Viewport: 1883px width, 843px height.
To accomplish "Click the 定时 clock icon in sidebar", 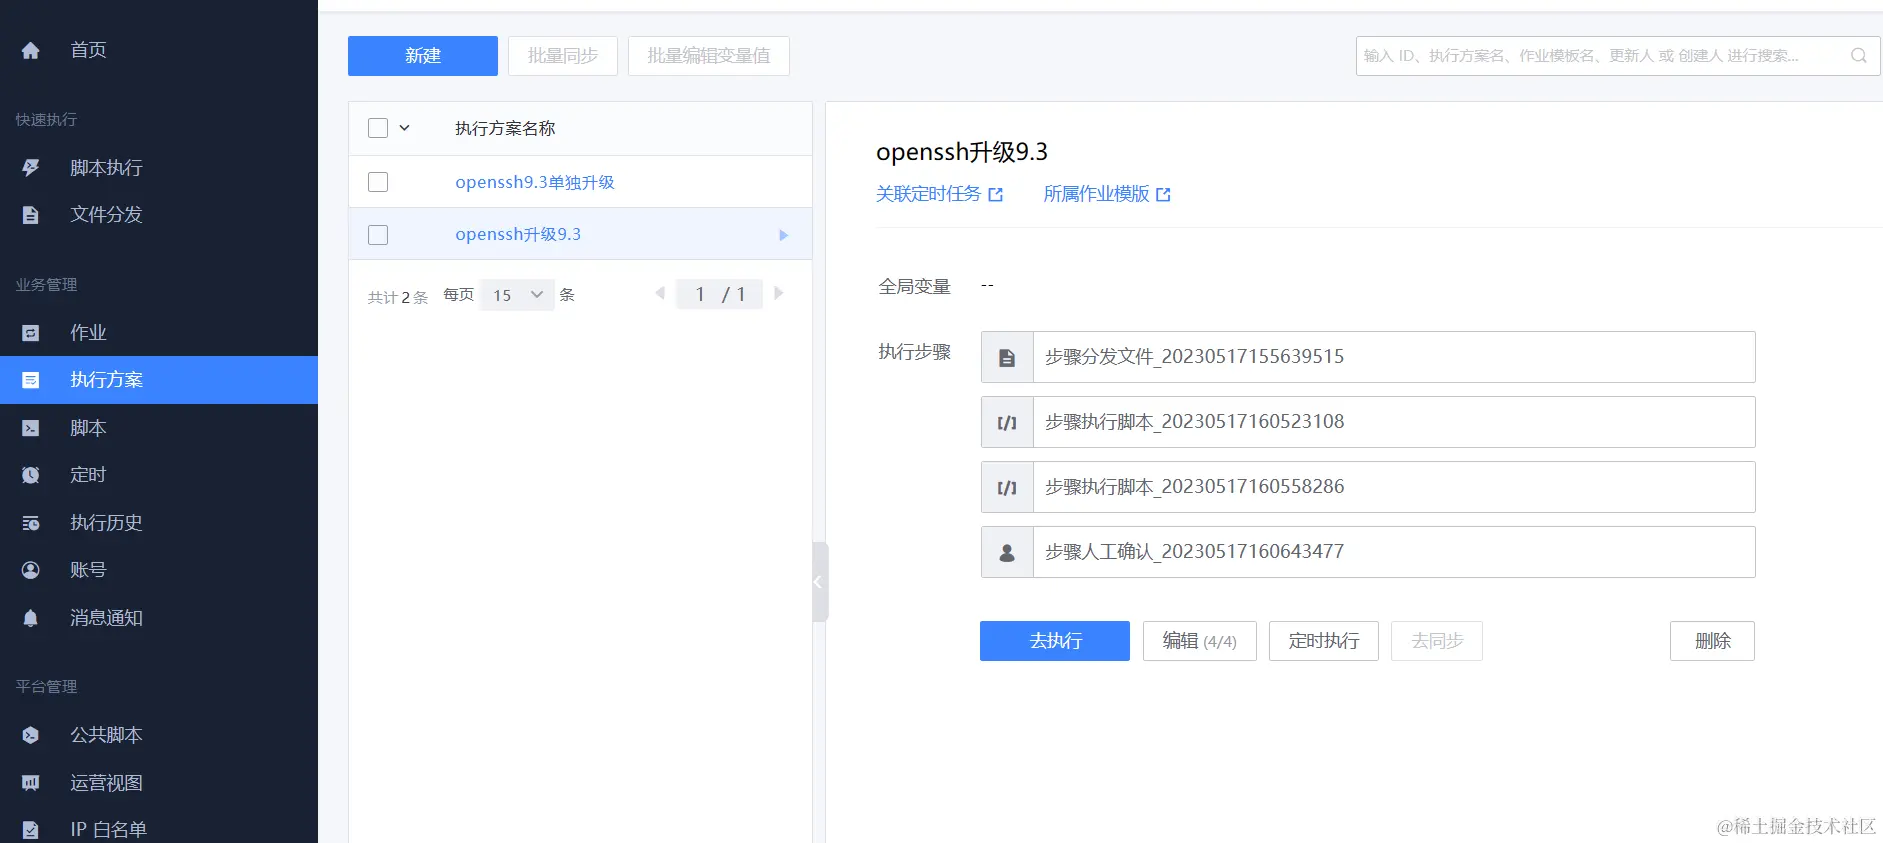I will (31, 475).
